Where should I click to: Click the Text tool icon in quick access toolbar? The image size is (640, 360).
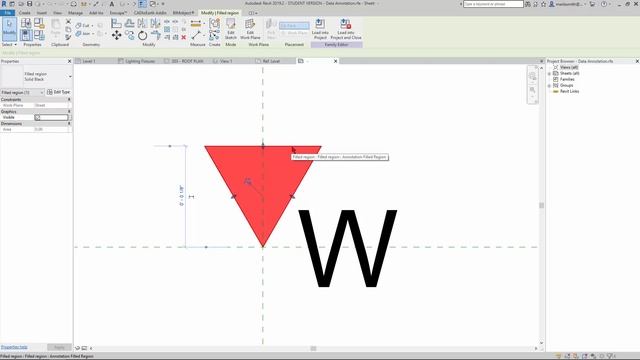point(112,4)
